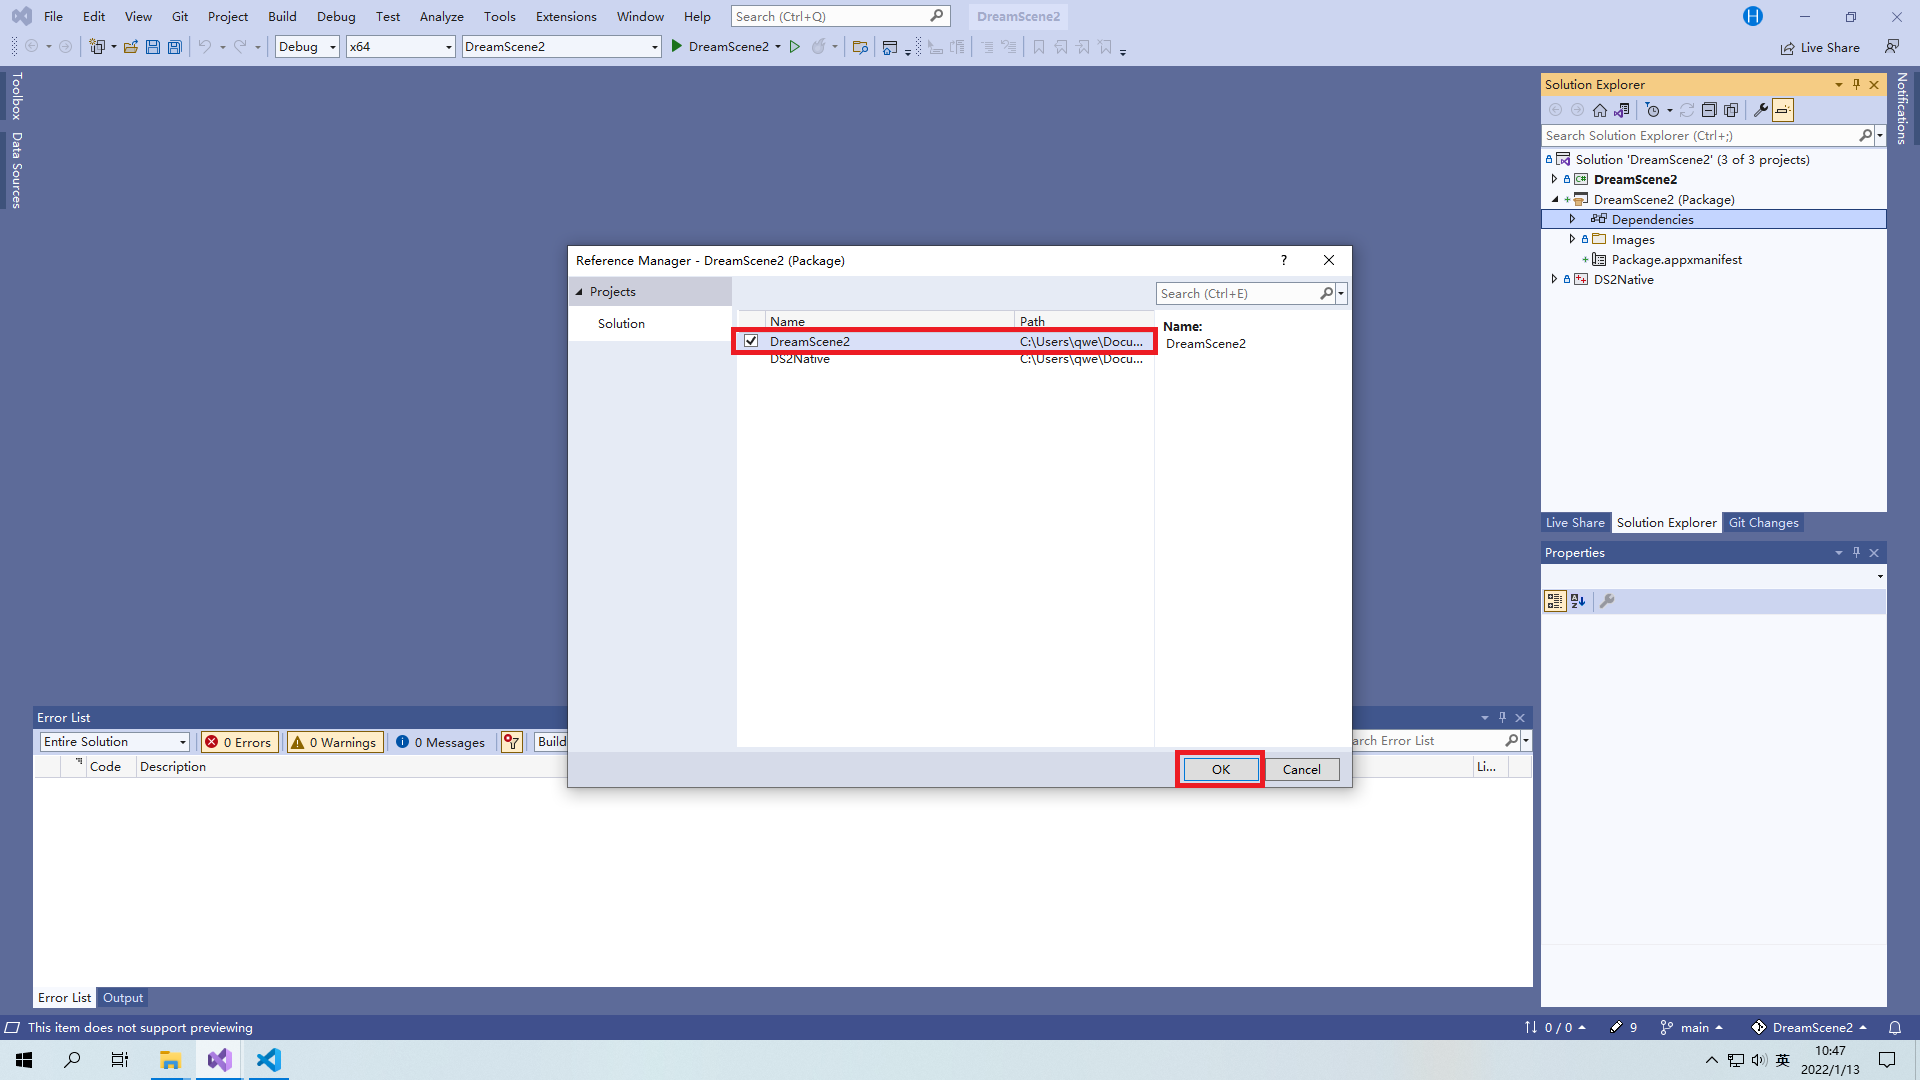Toggle Preview Selected Items icon in Solution Explorer
1920x1080 pixels.
point(1783,110)
